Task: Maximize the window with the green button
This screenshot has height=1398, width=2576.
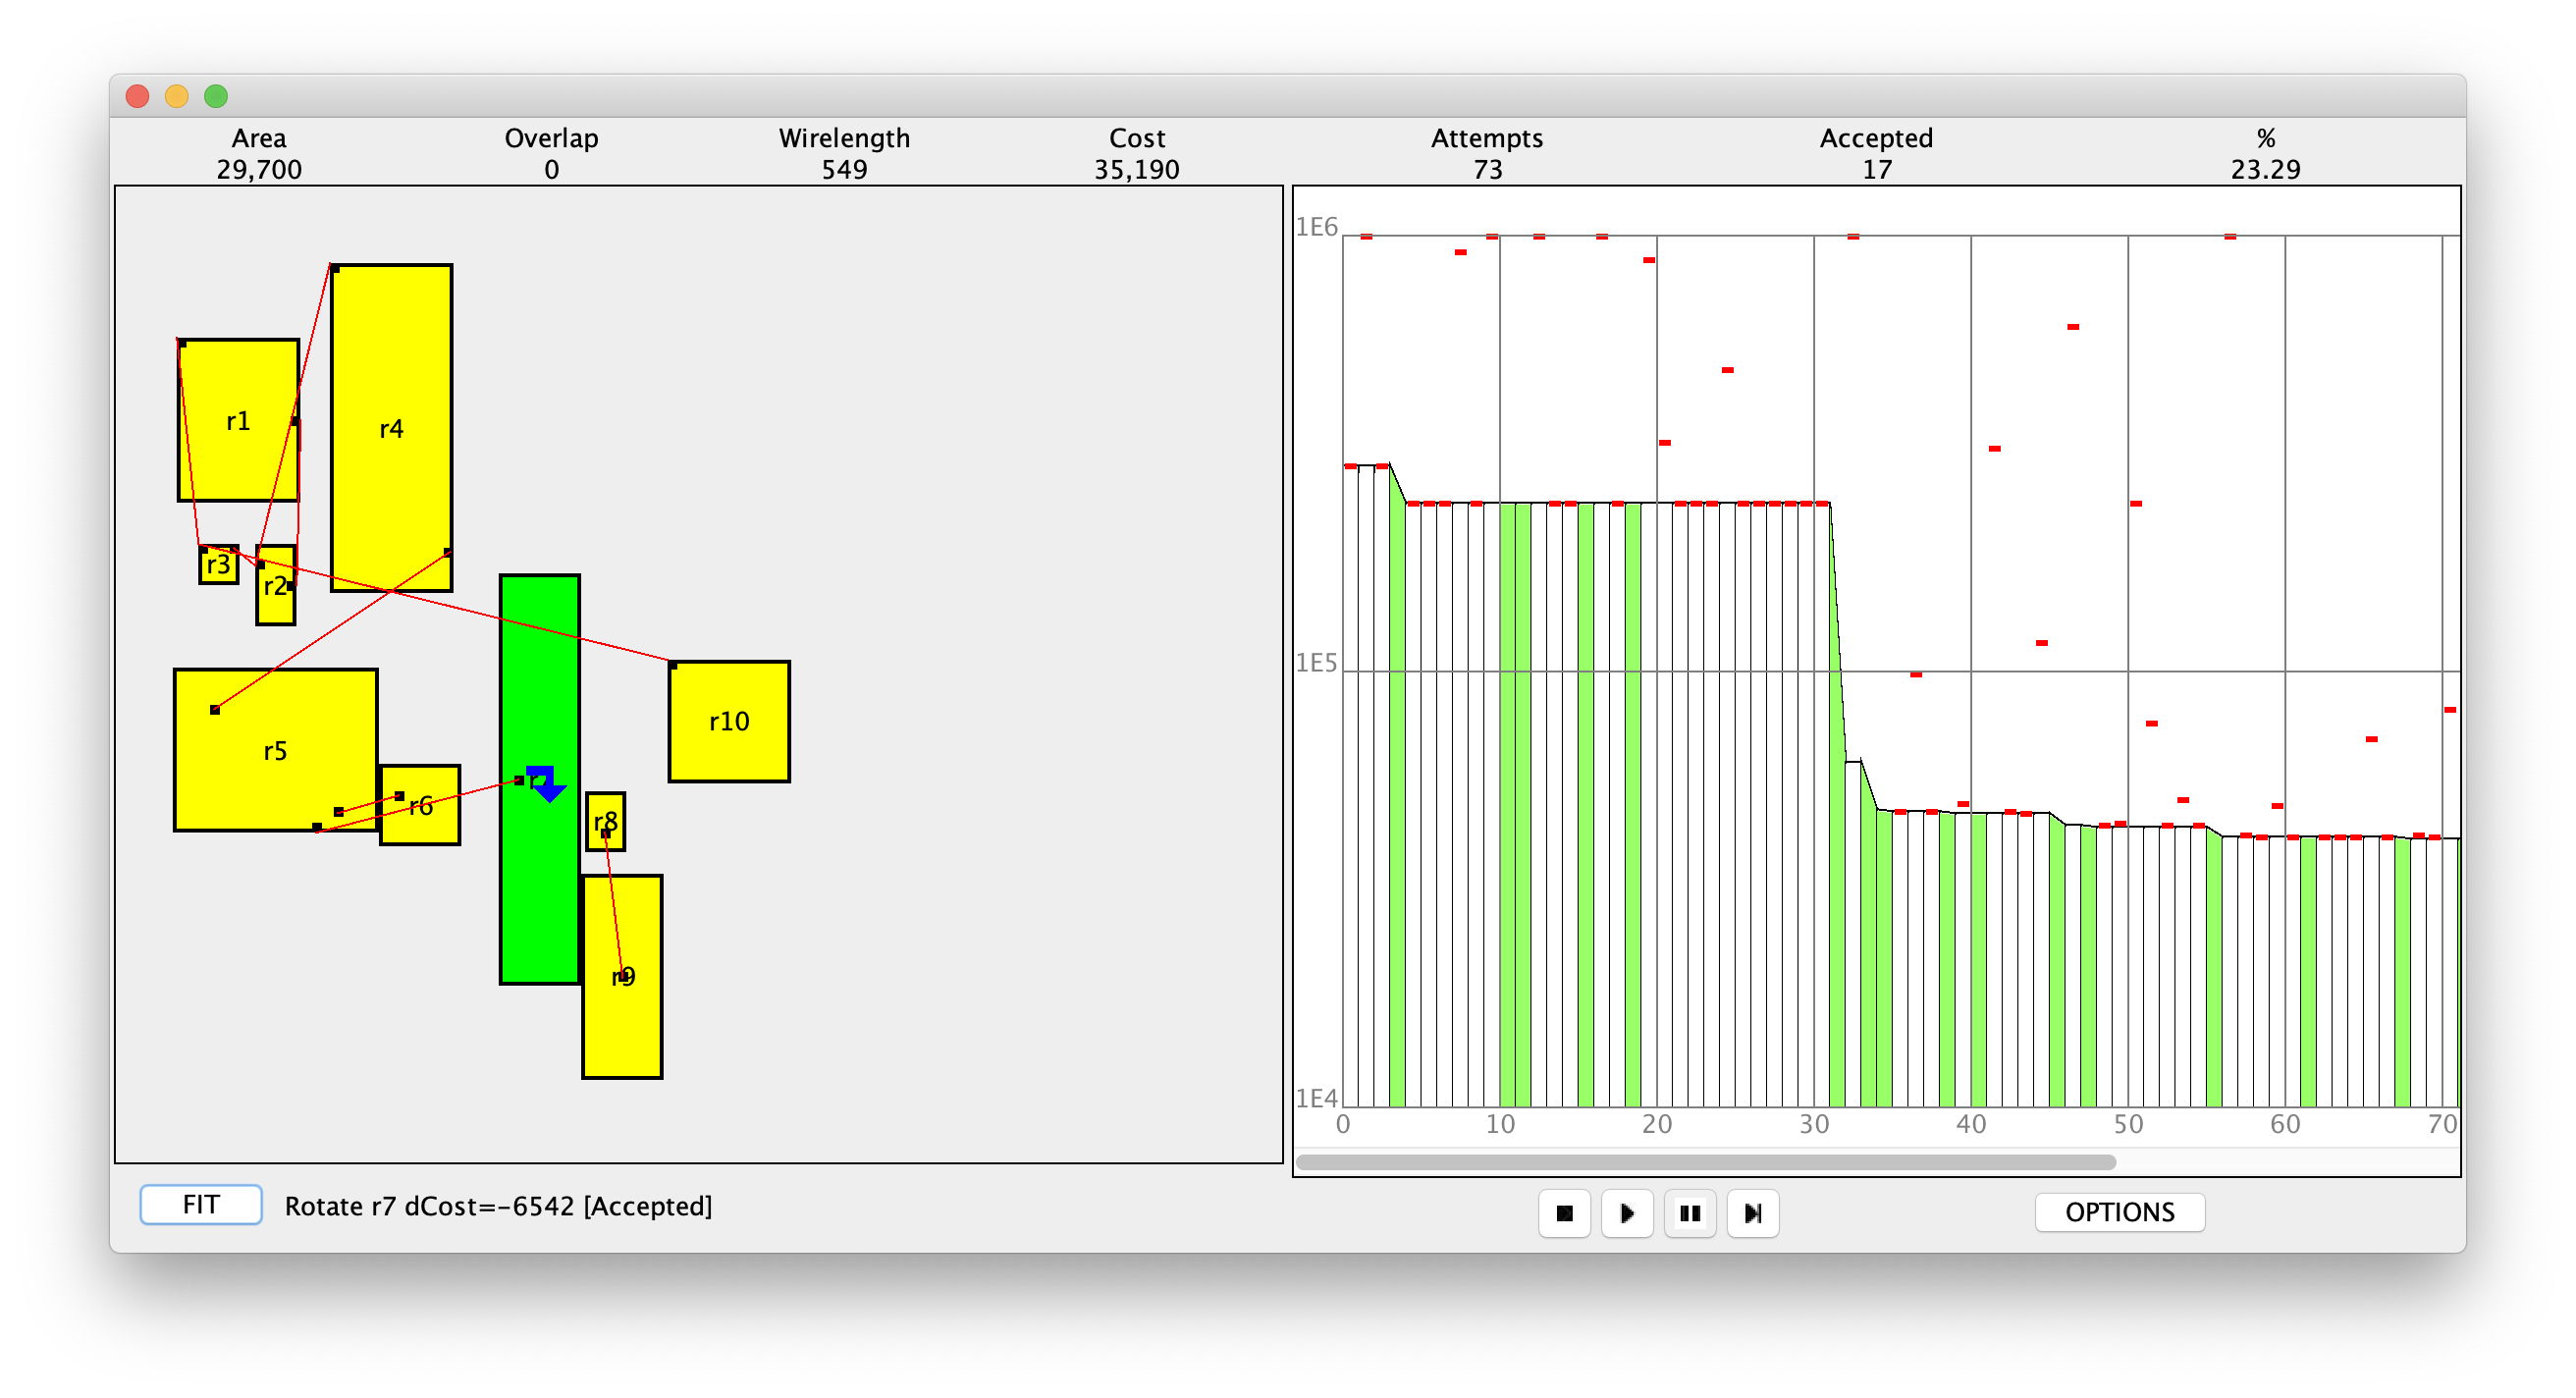Action: [x=216, y=96]
